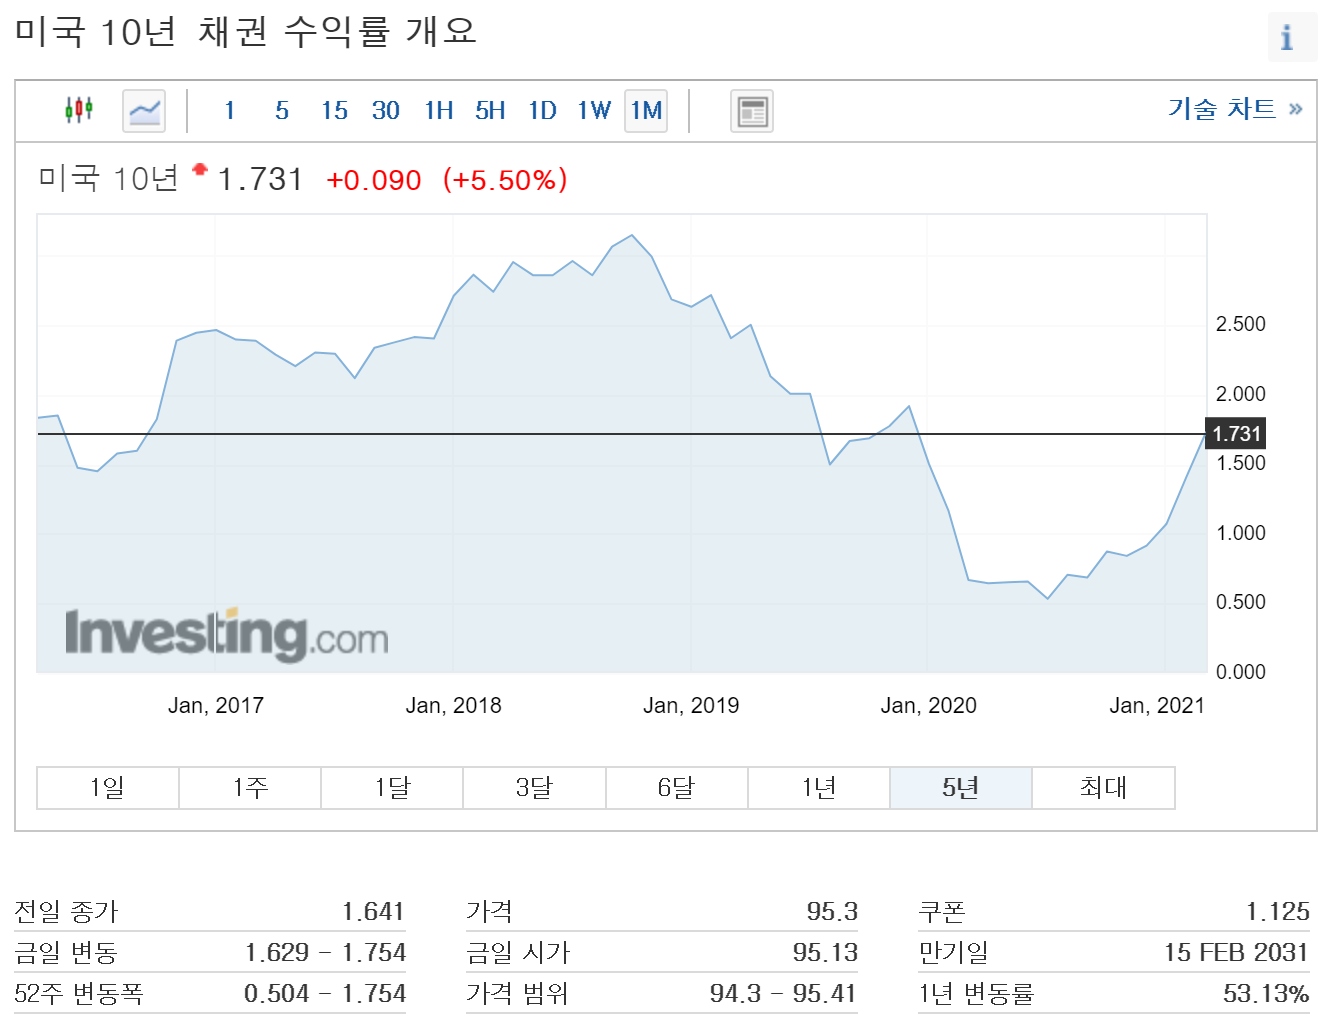Open the 기술 차트 link
Viewport: 1333px width, 1028px height.
coord(1235,108)
